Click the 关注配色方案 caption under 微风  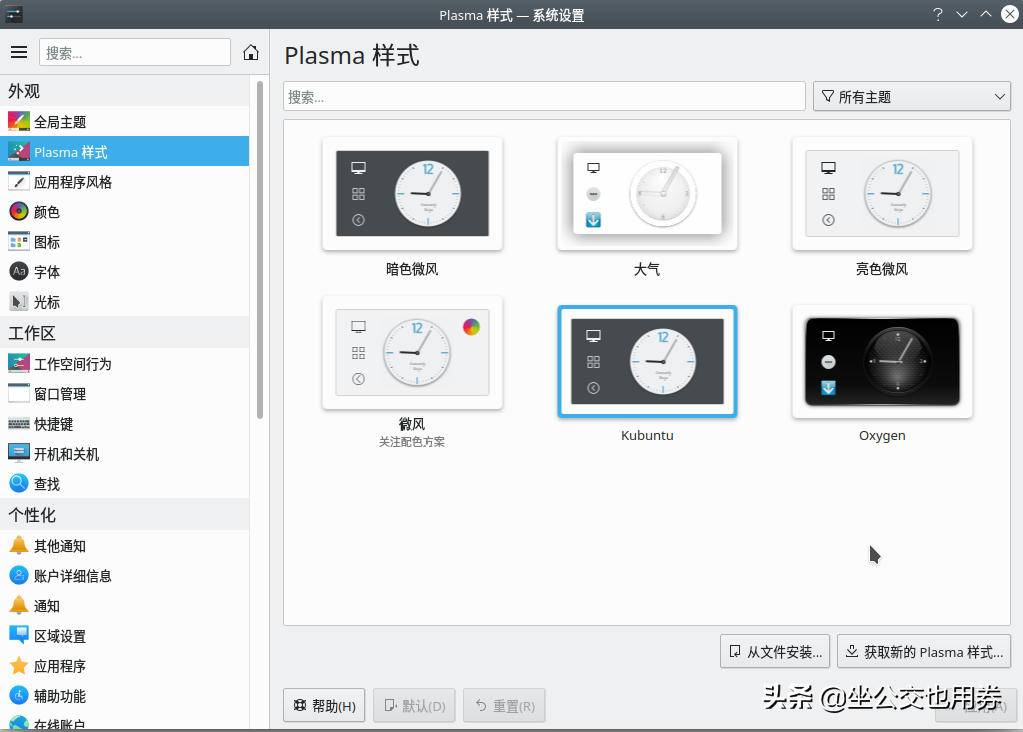click(412, 442)
